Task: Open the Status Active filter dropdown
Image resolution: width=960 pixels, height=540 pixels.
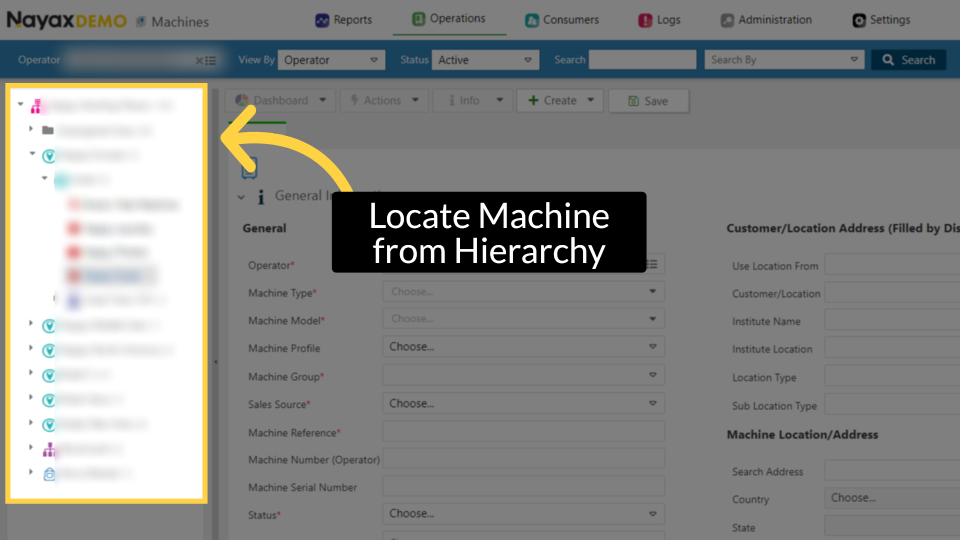Action: tap(487, 60)
